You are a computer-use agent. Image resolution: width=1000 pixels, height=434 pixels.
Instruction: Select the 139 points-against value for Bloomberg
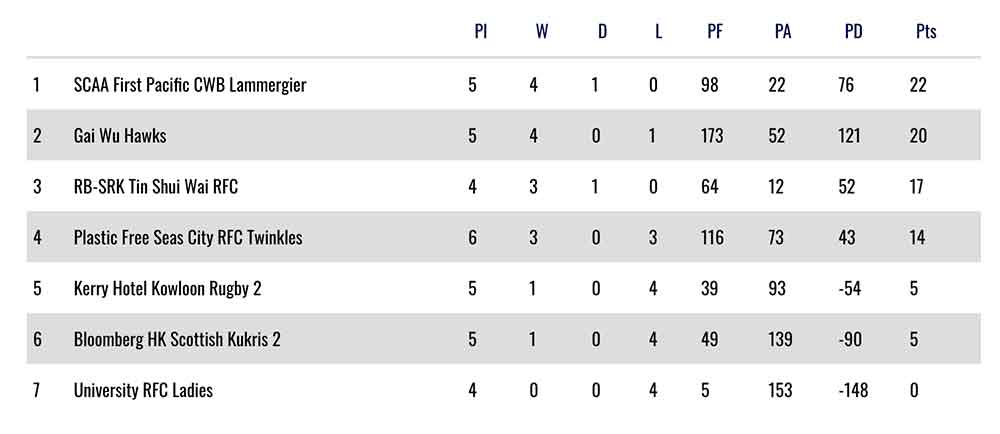point(782,340)
